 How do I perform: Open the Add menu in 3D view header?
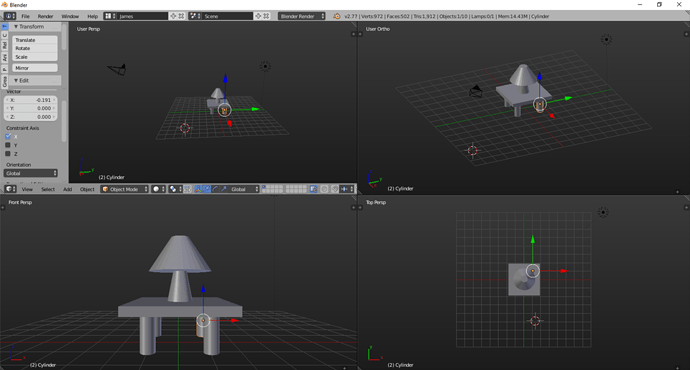click(x=67, y=189)
